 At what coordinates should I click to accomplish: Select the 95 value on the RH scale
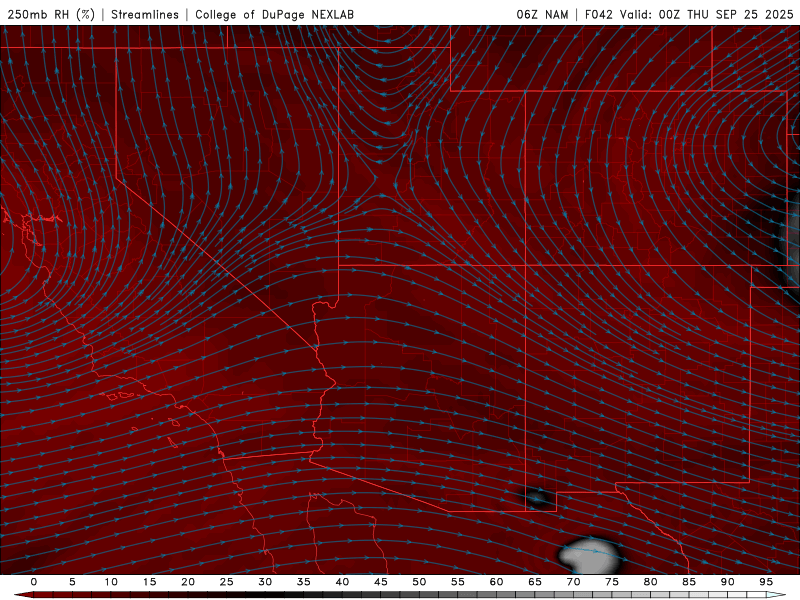point(766,582)
